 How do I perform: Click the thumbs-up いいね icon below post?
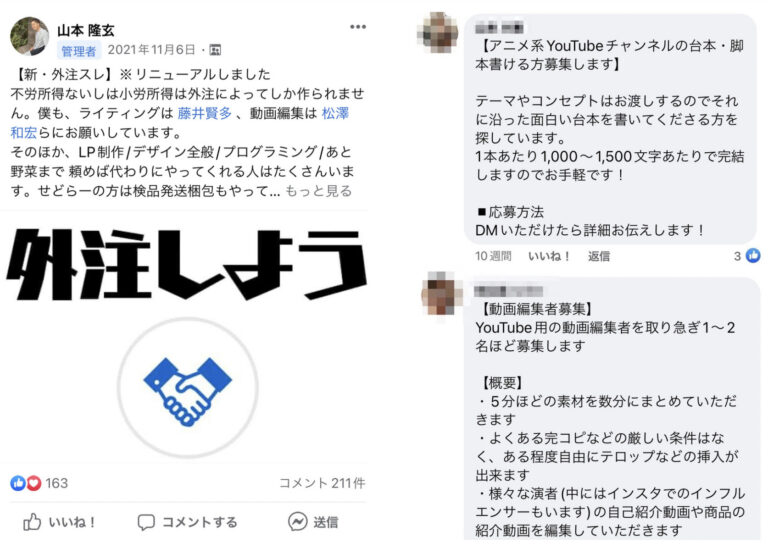tap(32, 522)
